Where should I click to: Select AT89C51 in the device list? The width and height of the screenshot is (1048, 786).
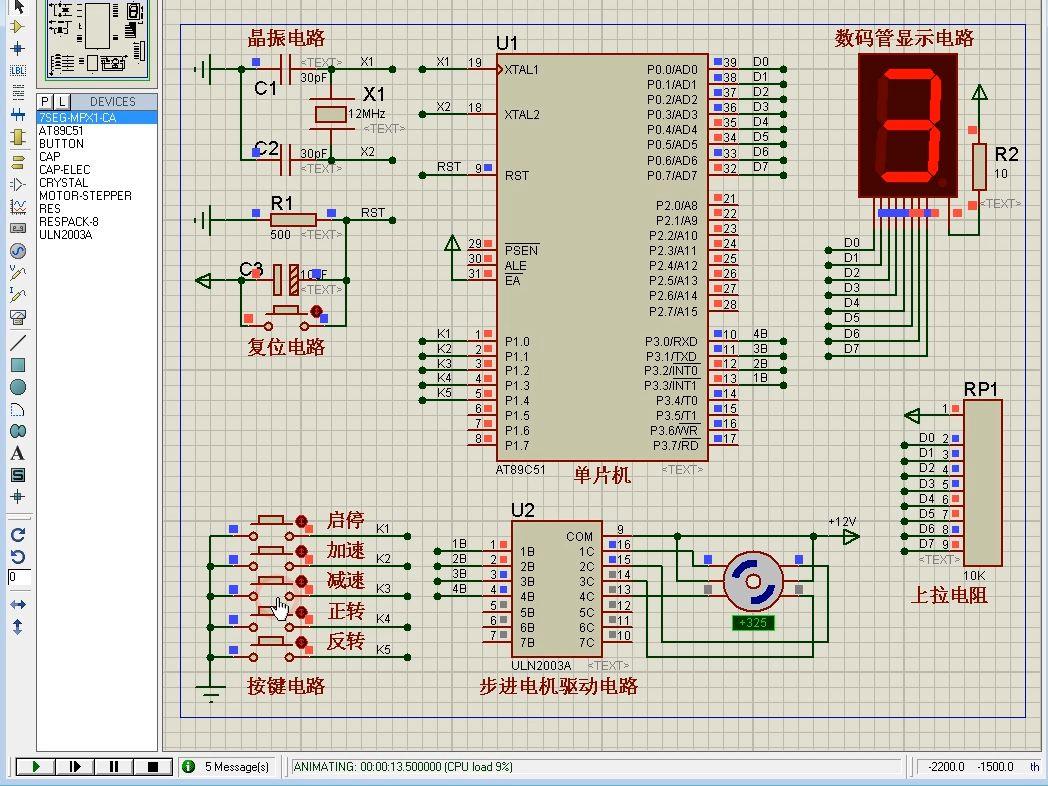pos(97,130)
